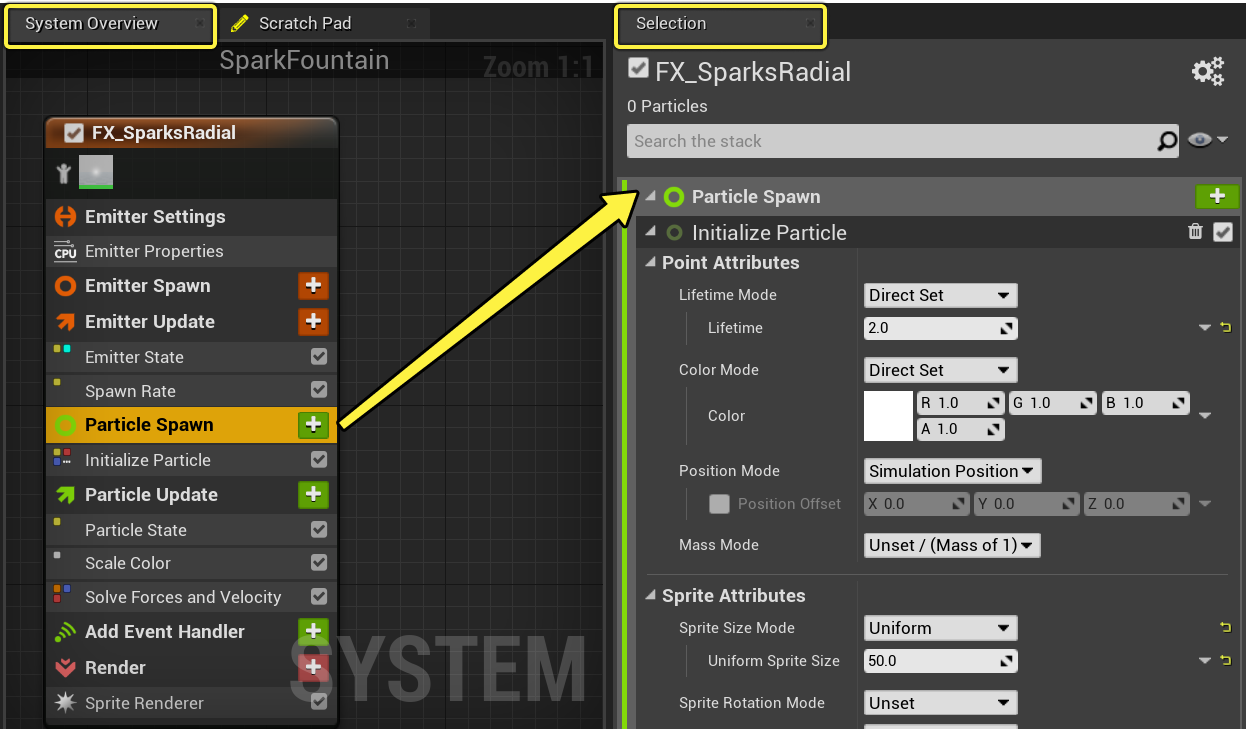This screenshot has height=729, width=1246.
Task: Collapse the Sprite Attributes category
Action: 652,596
